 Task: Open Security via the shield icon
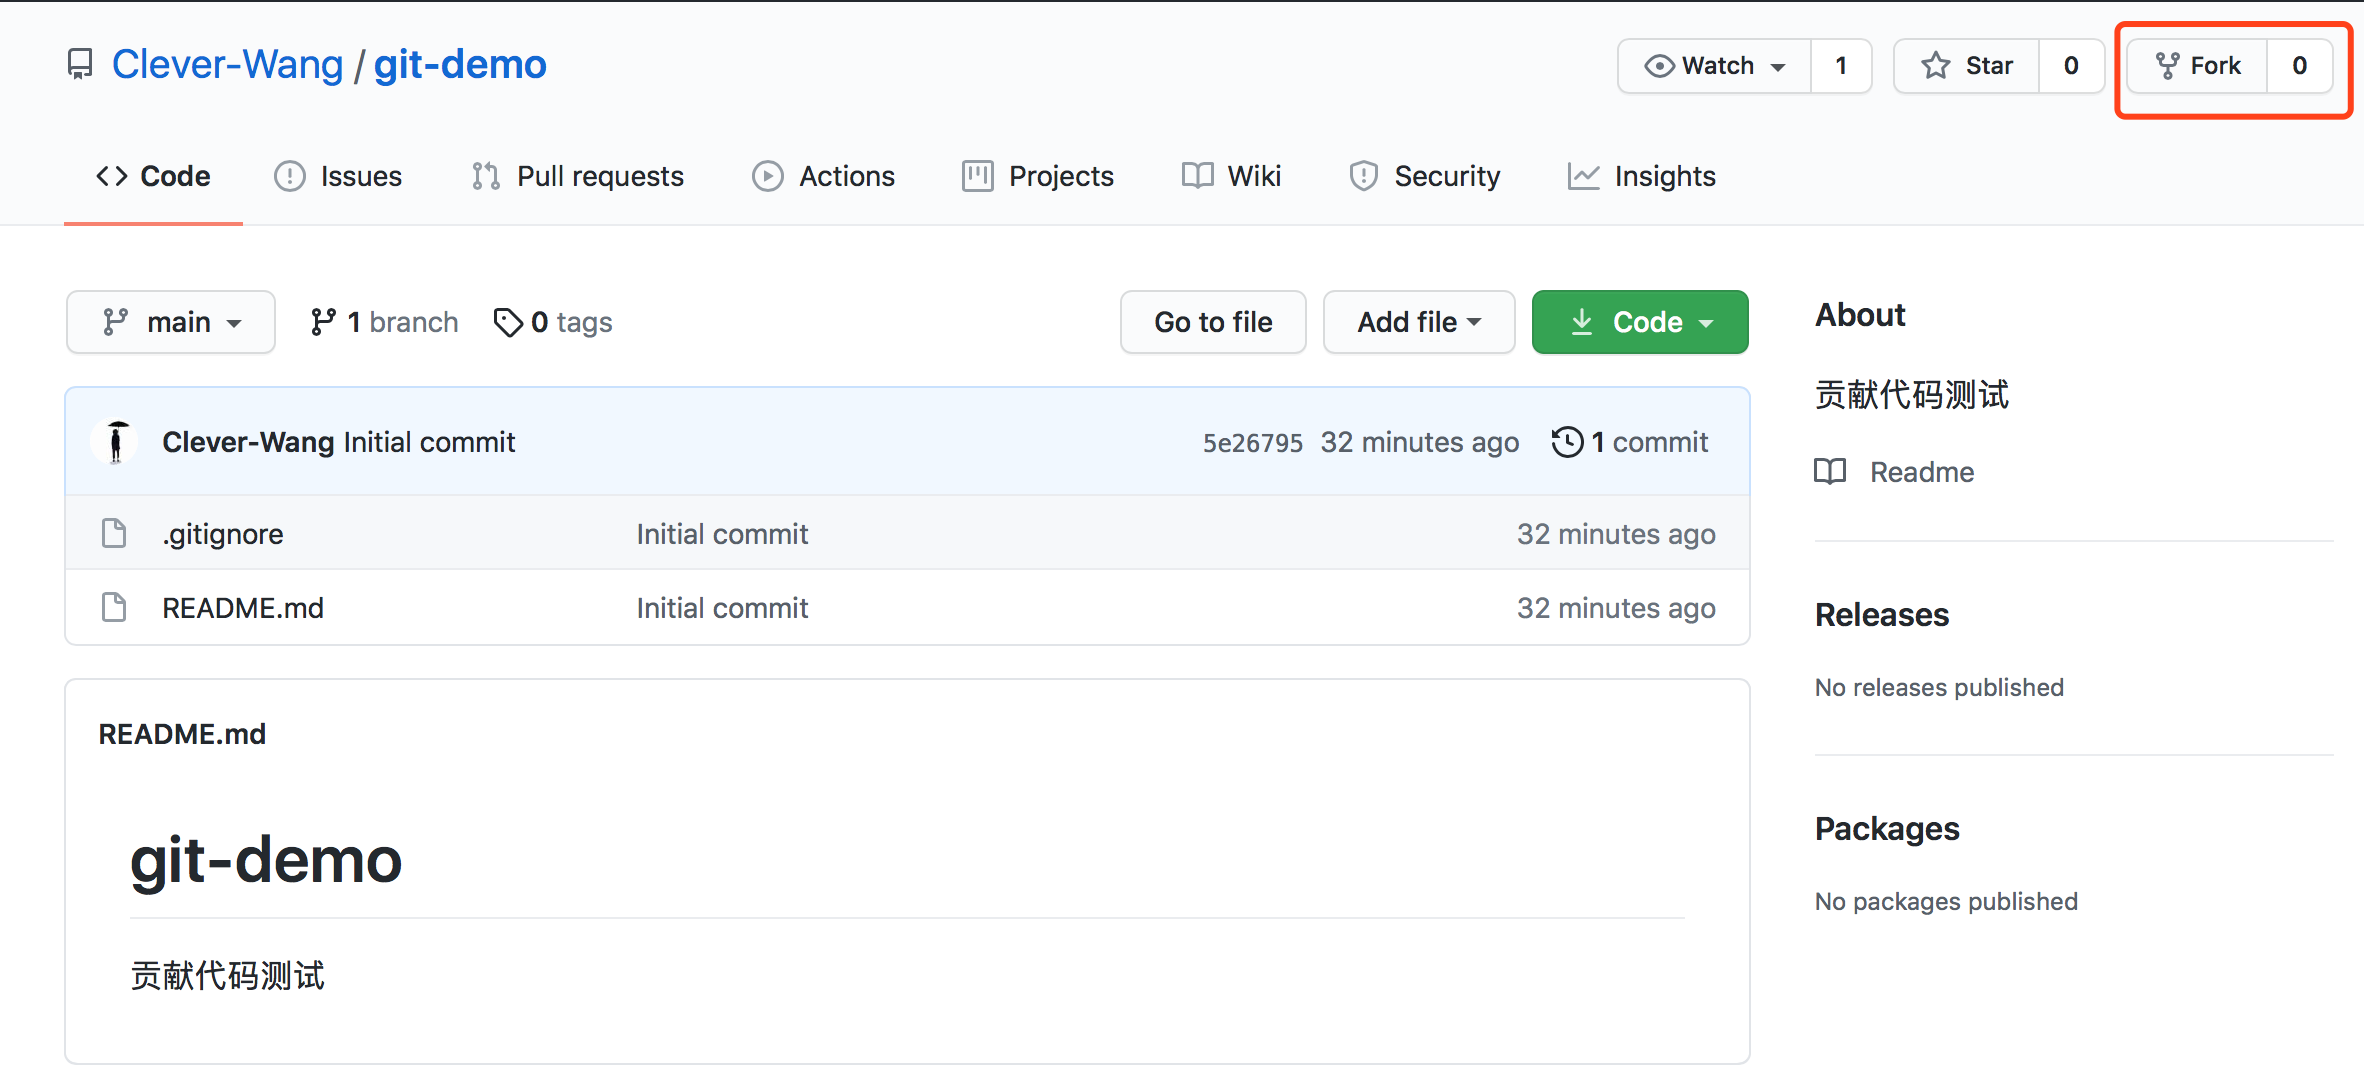[1363, 176]
